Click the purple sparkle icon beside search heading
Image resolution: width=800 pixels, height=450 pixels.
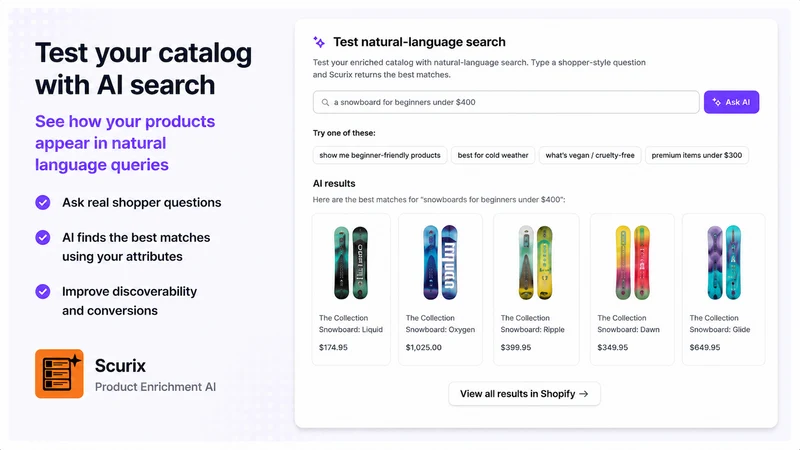319,42
